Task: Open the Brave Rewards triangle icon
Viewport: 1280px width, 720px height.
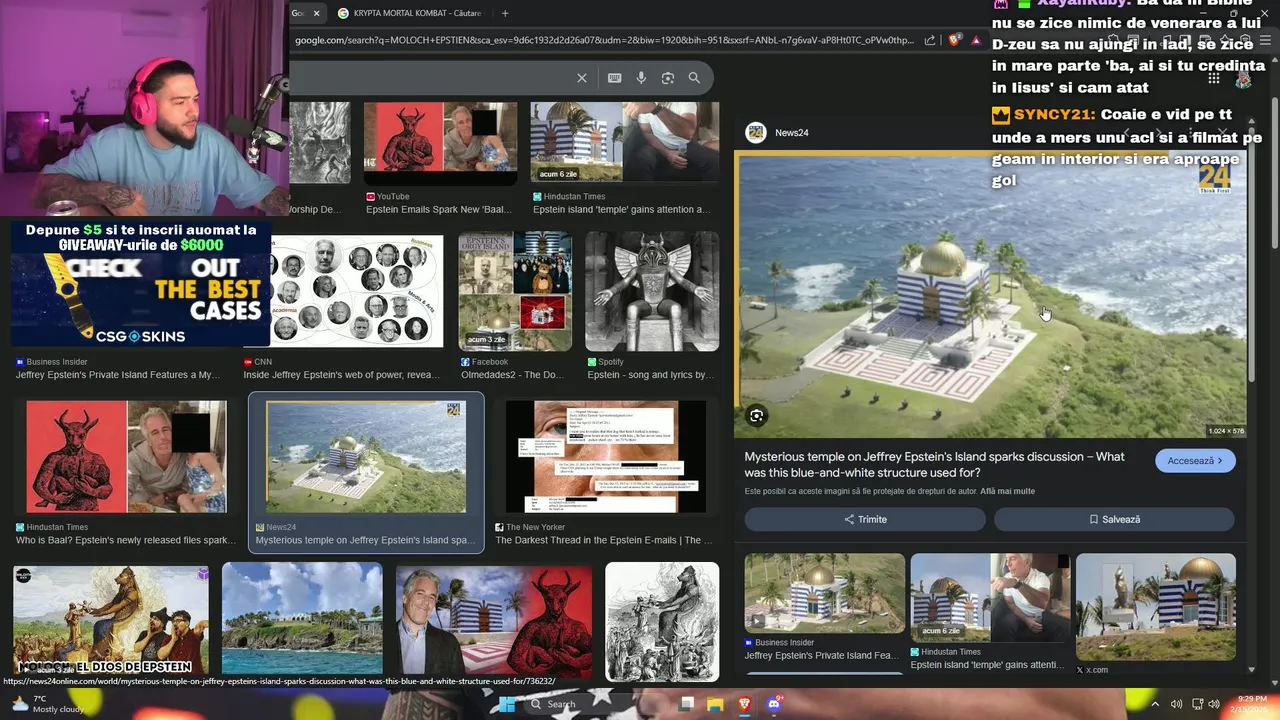Action: point(976,40)
